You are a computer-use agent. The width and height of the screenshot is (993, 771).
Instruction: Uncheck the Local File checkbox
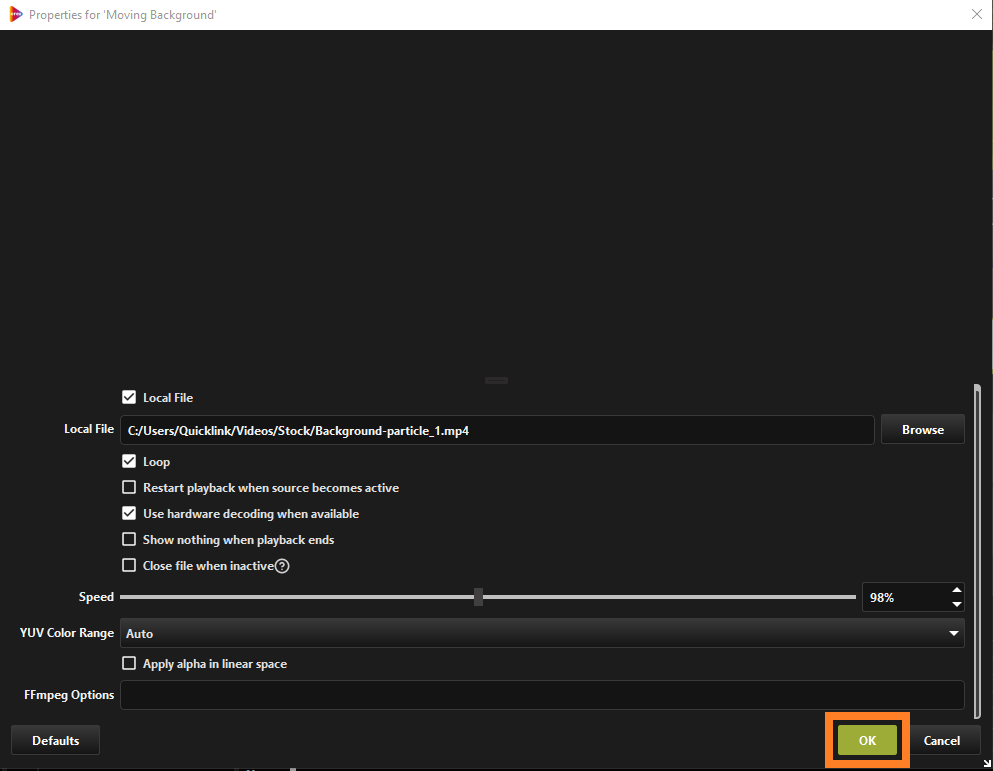pyautogui.click(x=129, y=397)
